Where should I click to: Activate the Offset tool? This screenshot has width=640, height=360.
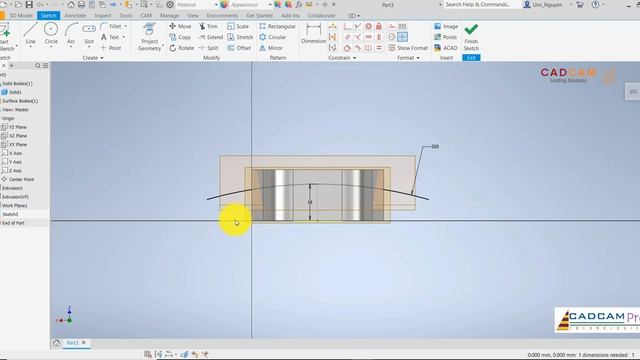(x=239, y=48)
